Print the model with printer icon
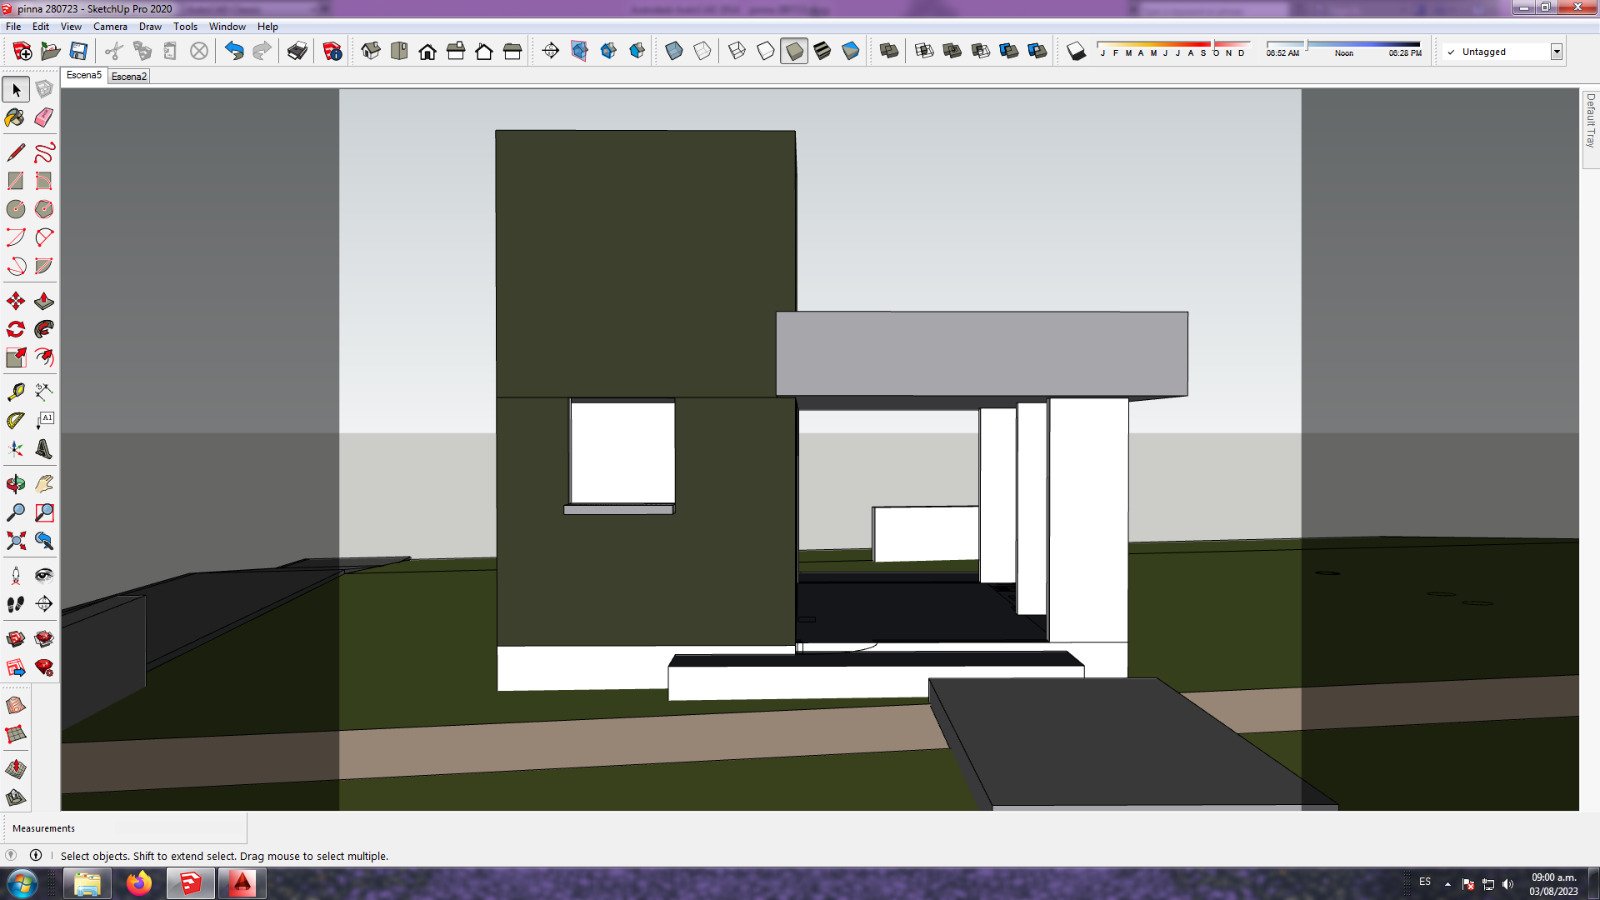 [x=297, y=51]
